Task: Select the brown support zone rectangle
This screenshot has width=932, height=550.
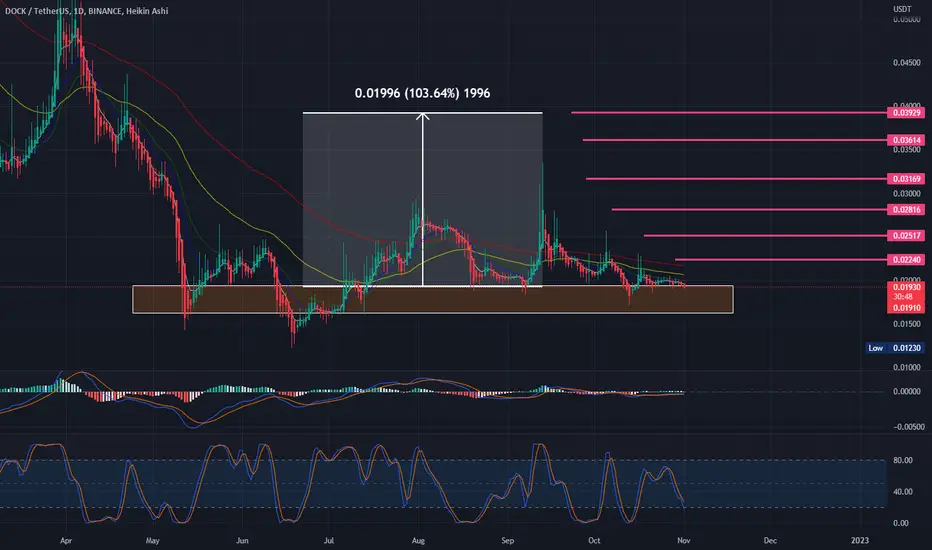Action: (433, 299)
